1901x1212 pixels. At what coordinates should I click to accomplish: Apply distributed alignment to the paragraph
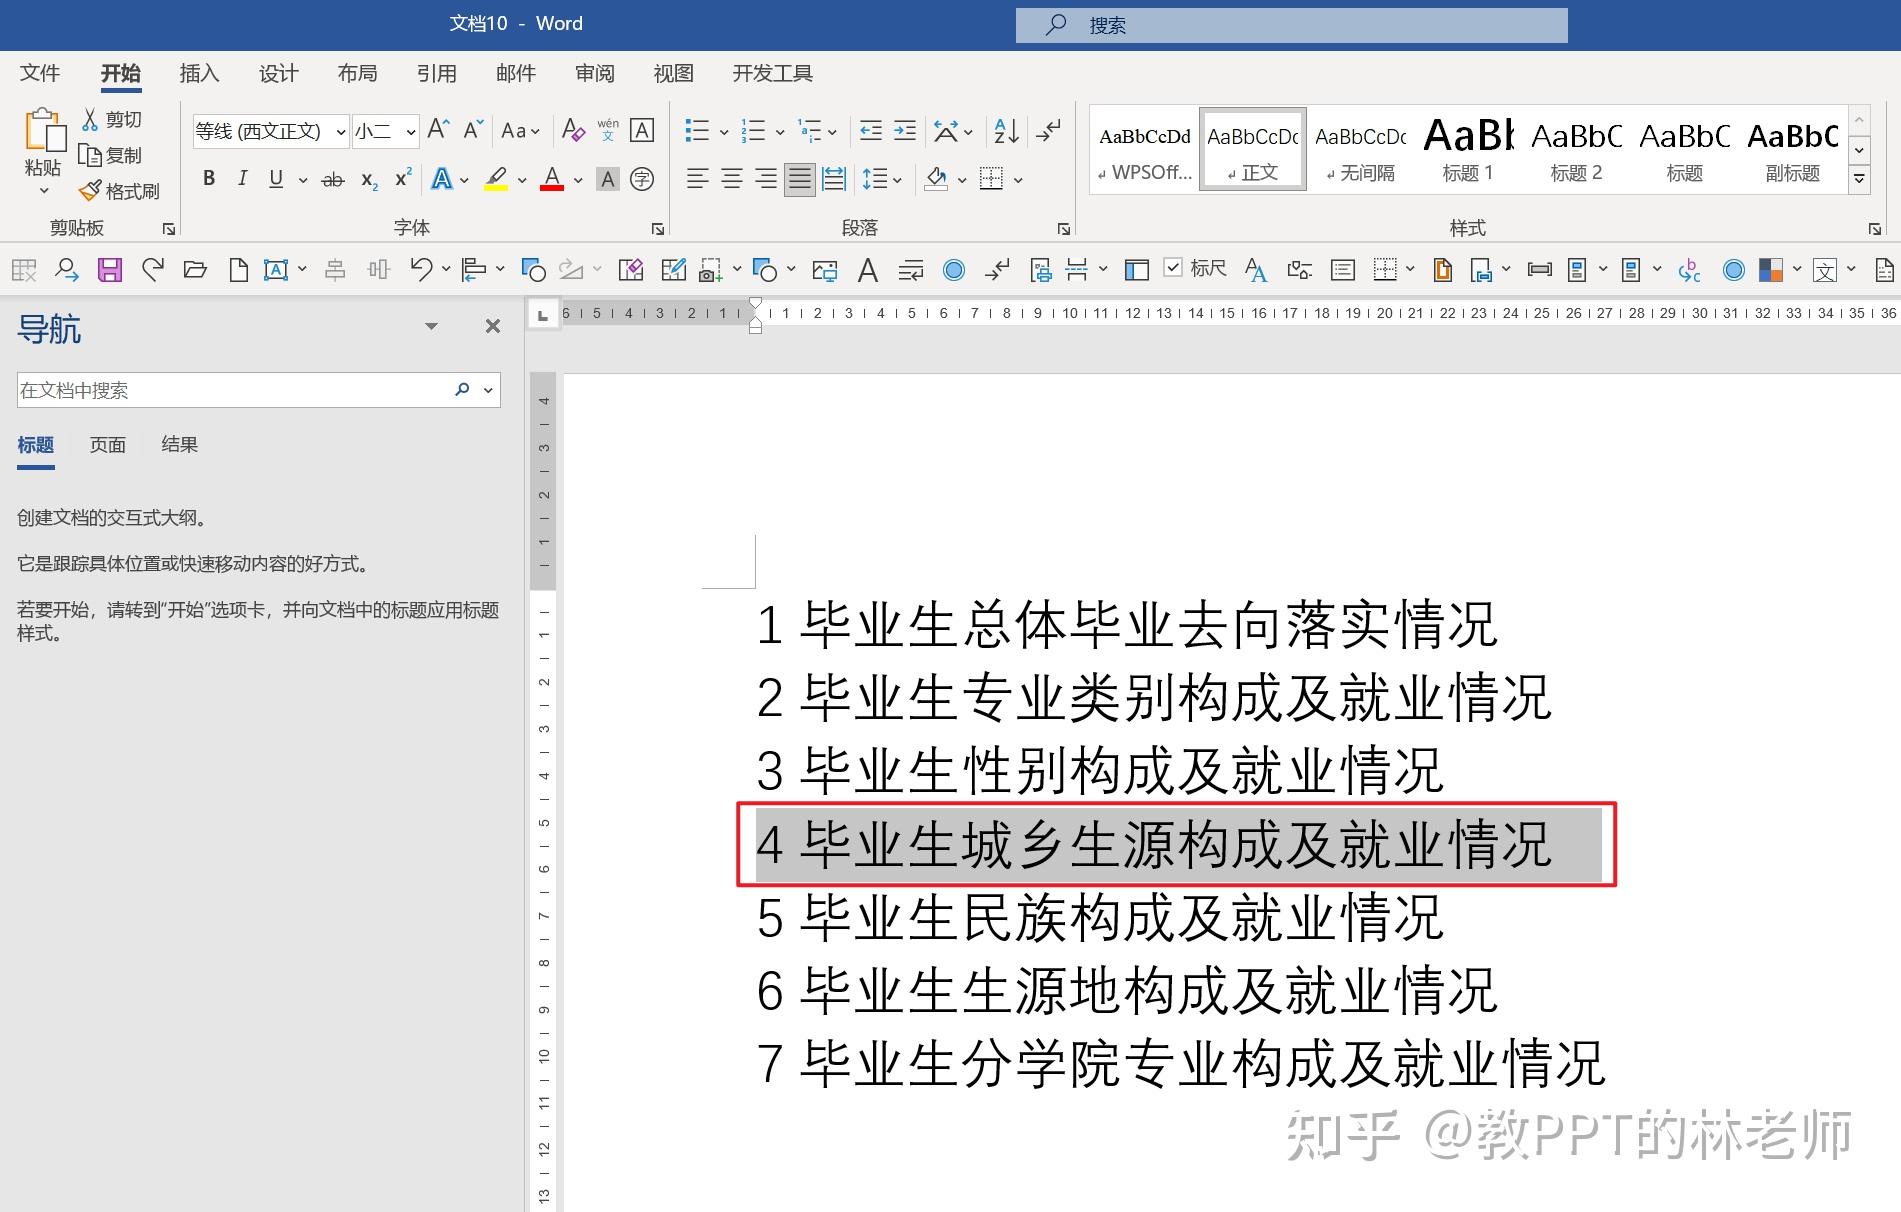pos(834,180)
